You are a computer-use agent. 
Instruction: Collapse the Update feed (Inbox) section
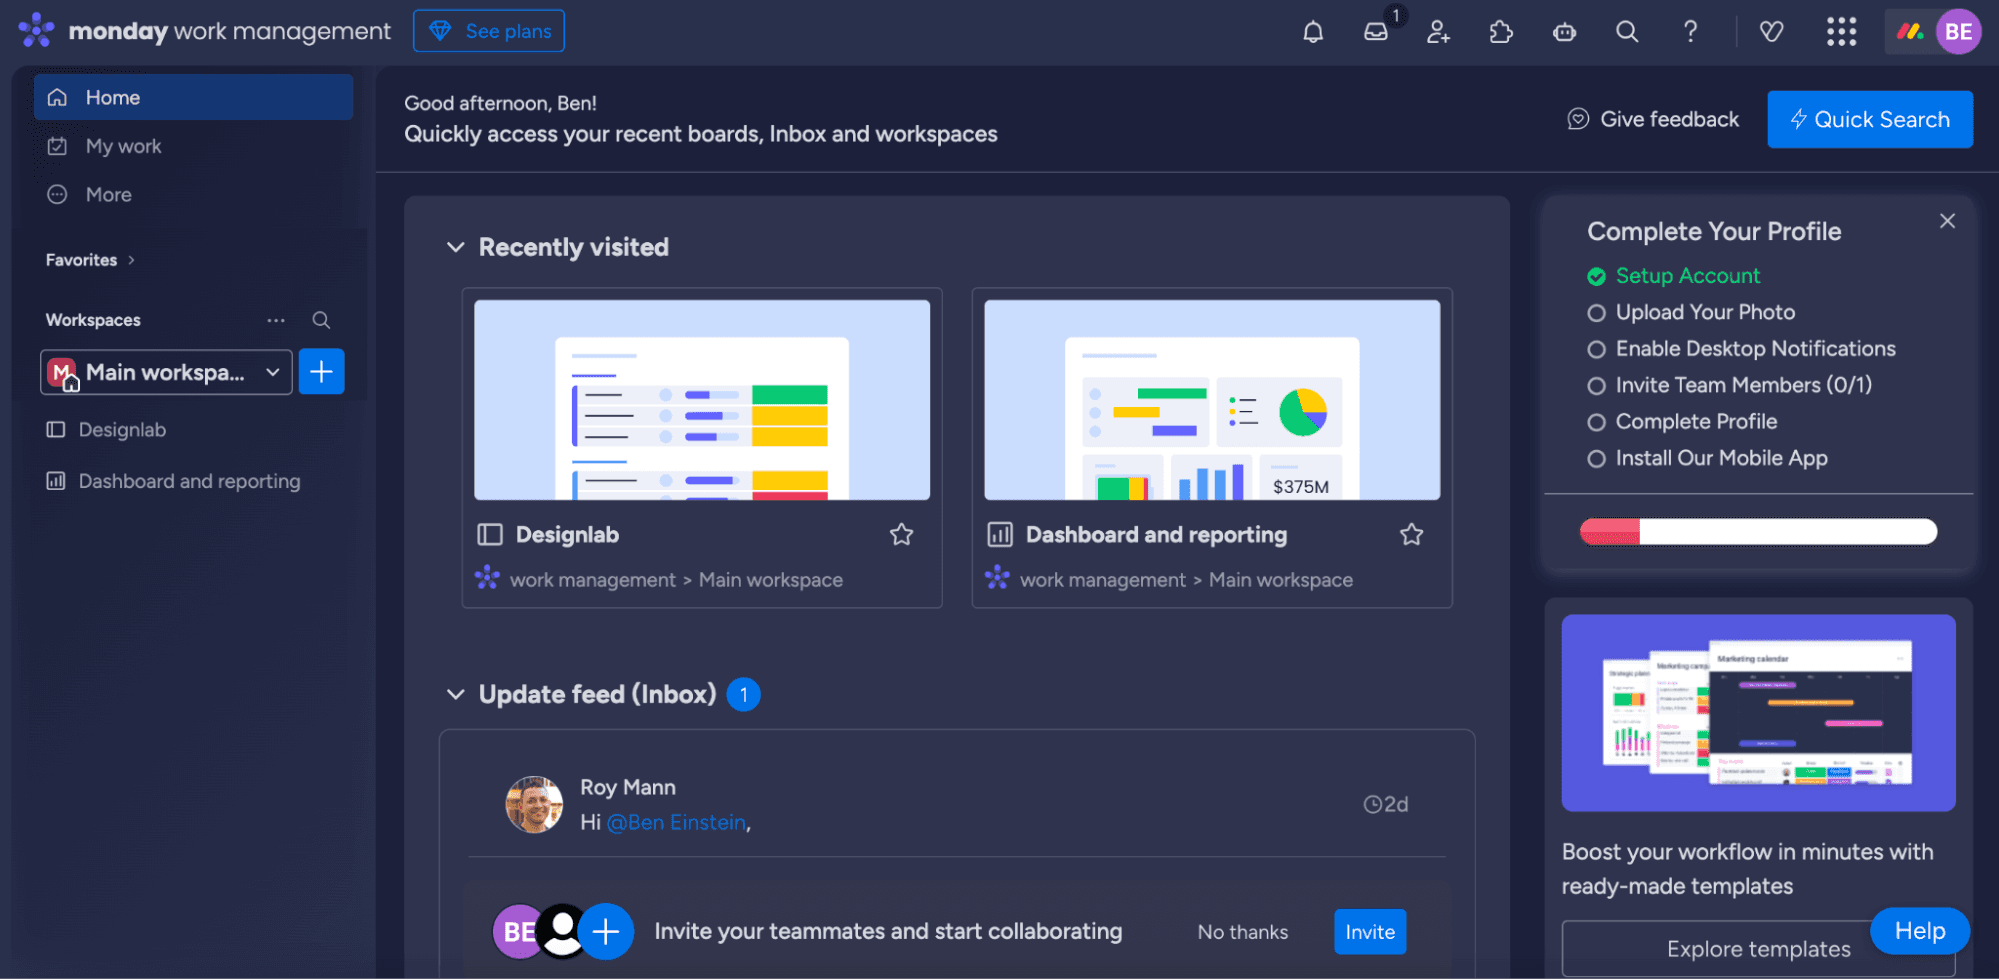pos(455,694)
